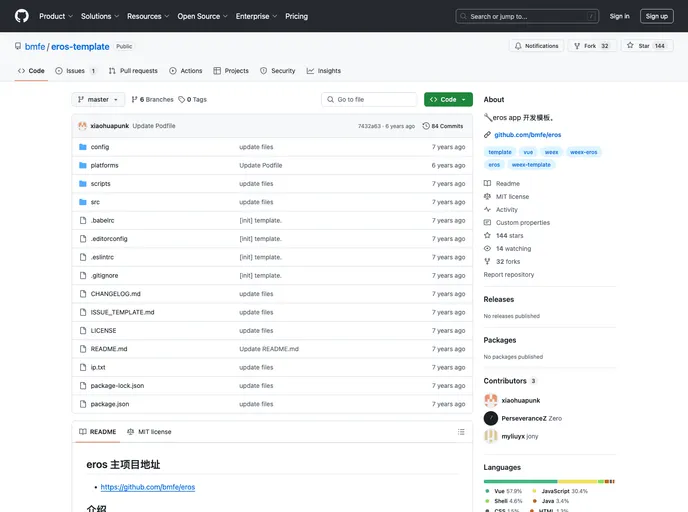Open the green Code dropdown
The width and height of the screenshot is (688, 512).
coord(448,100)
